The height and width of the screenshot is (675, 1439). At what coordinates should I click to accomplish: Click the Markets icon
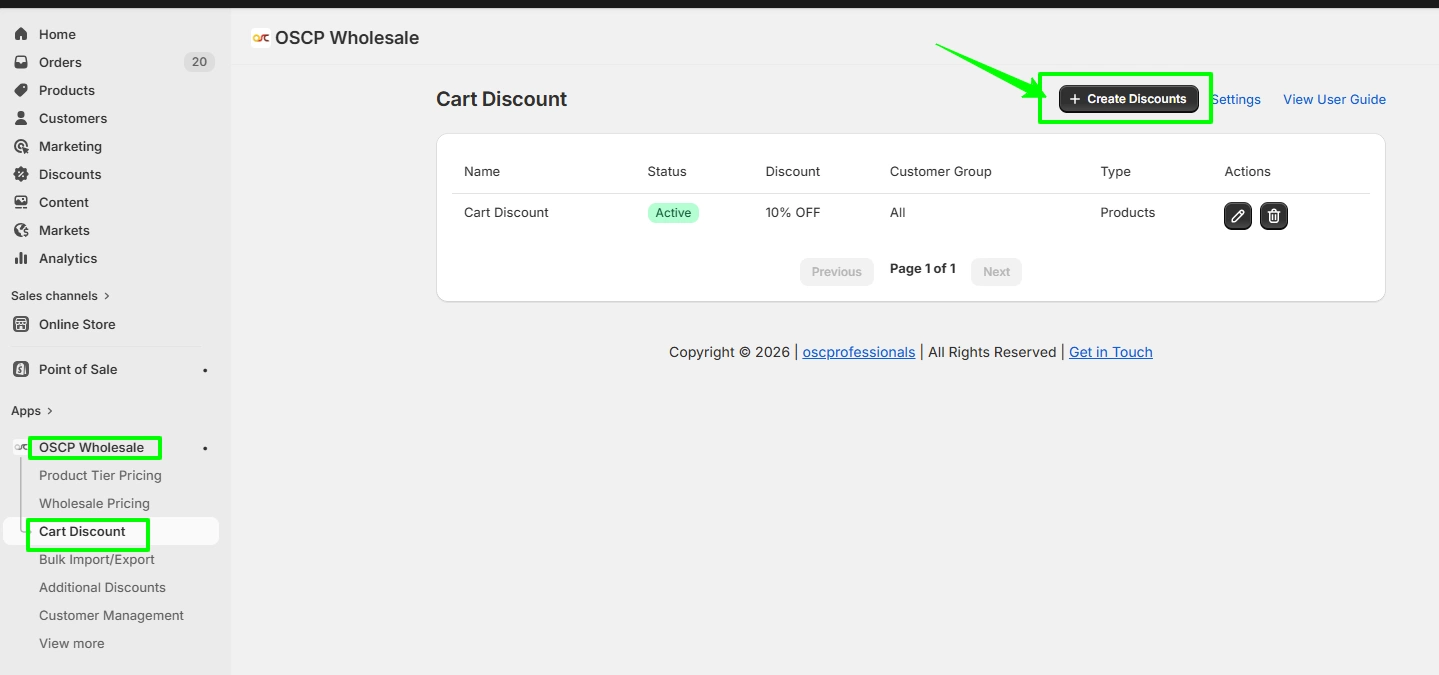click(x=20, y=230)
